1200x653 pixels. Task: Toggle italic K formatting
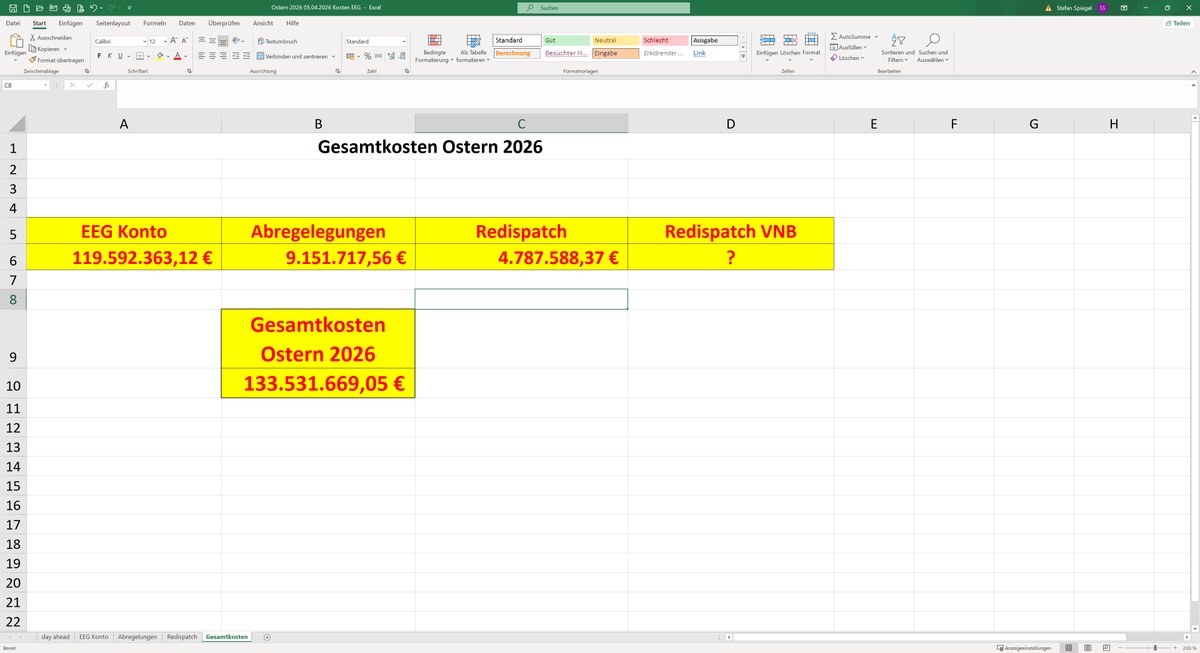coord(109,56)
